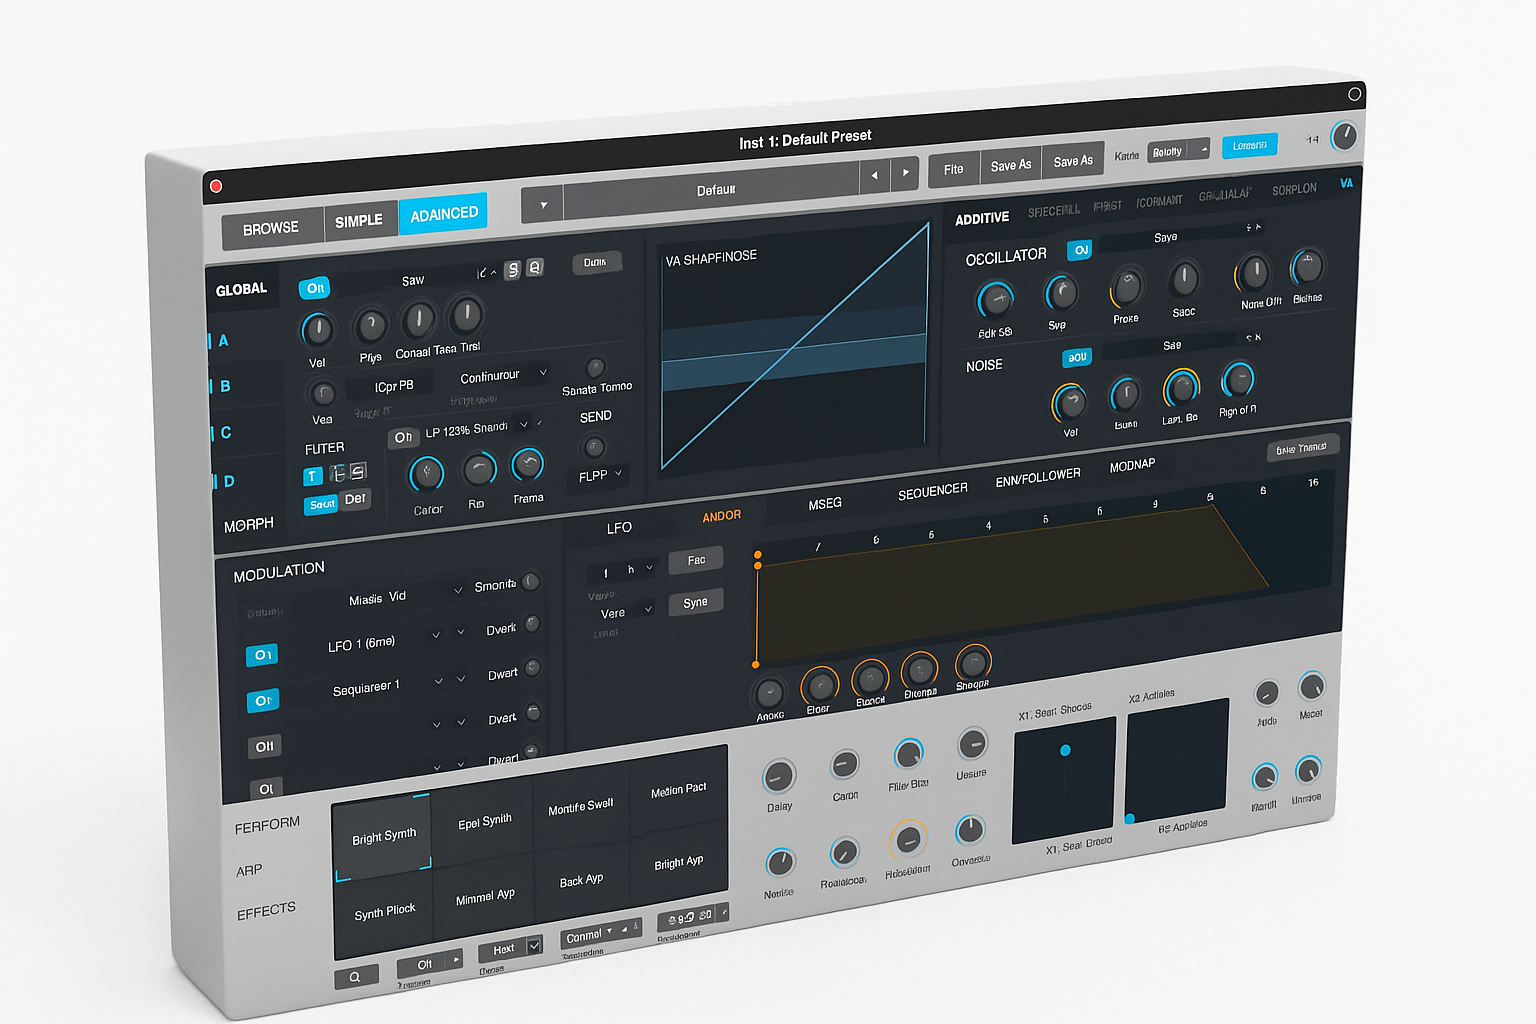Click the Anoke envelope knob
Screen dimensions: 1536x1024
click(x=770, y=693)
